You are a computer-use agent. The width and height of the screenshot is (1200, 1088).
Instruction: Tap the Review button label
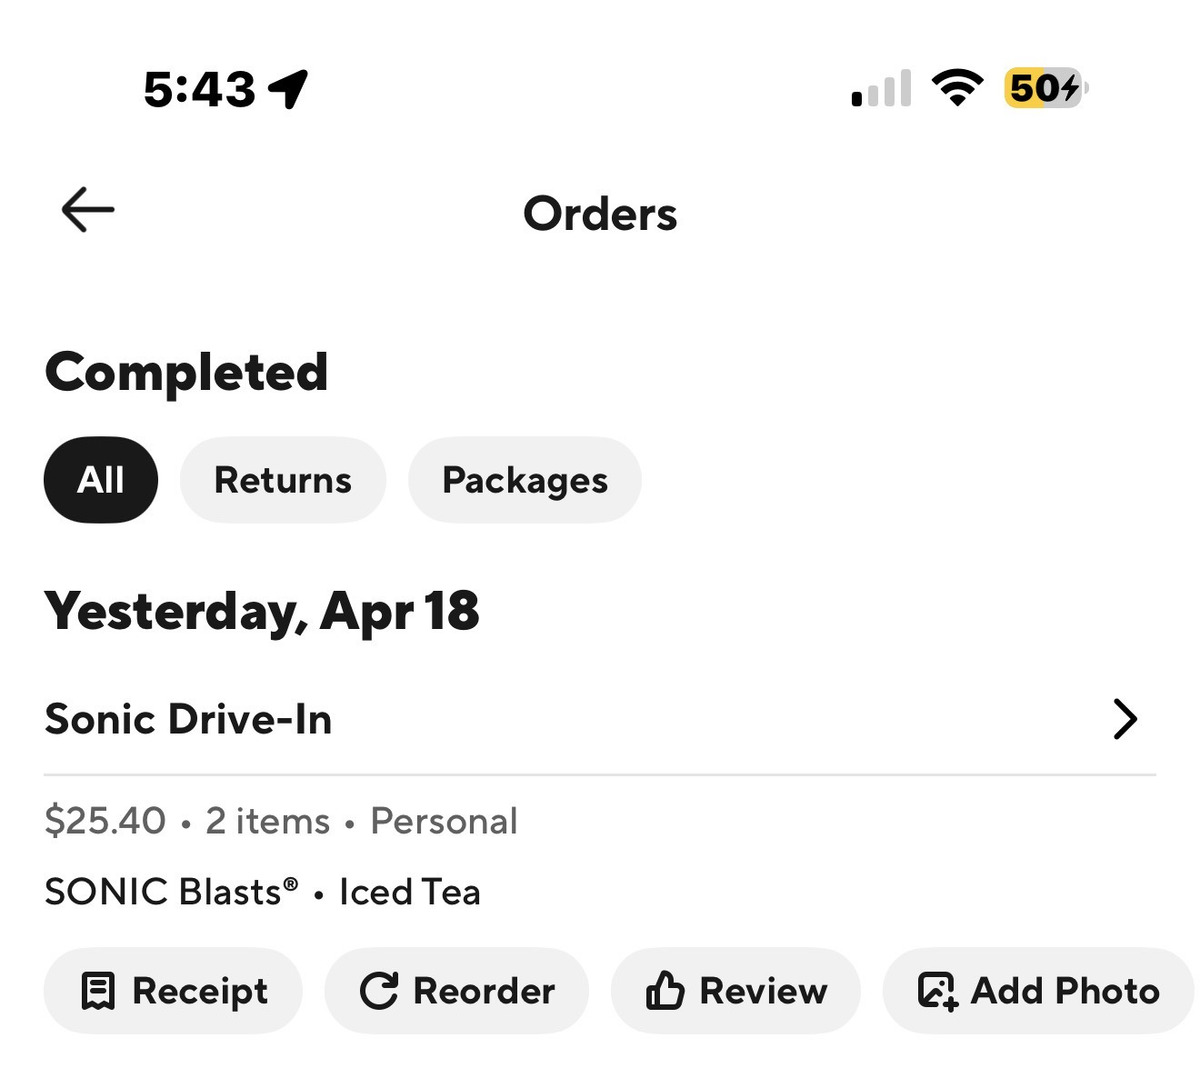pyautogui.click(x=763, y=991)
